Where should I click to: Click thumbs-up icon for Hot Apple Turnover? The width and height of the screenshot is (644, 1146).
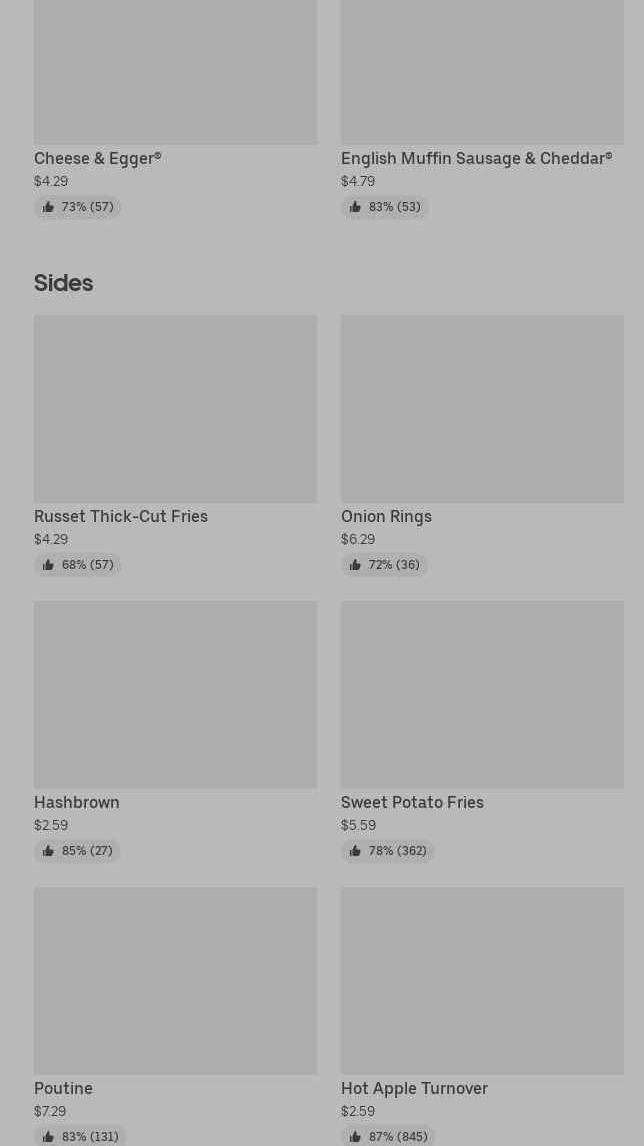point(355,1137)
